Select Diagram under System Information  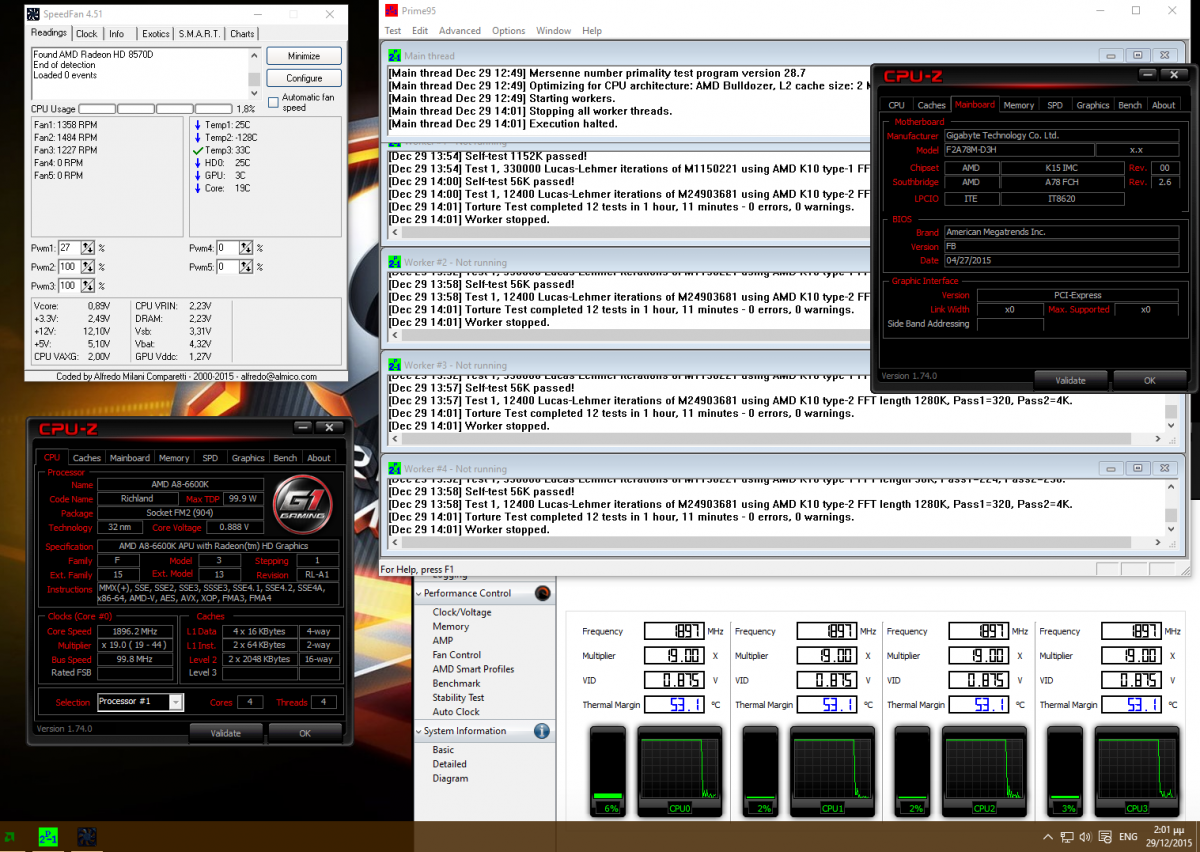point(450,778)
